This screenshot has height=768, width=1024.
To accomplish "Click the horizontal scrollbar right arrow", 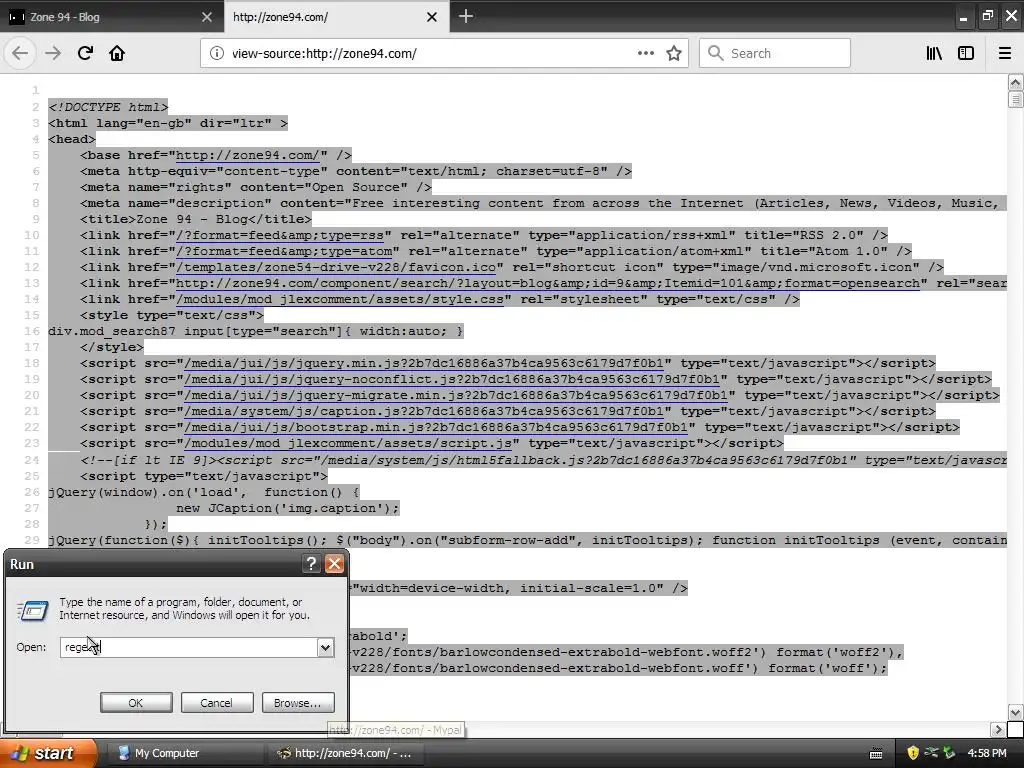I will (x=998, y=729).
